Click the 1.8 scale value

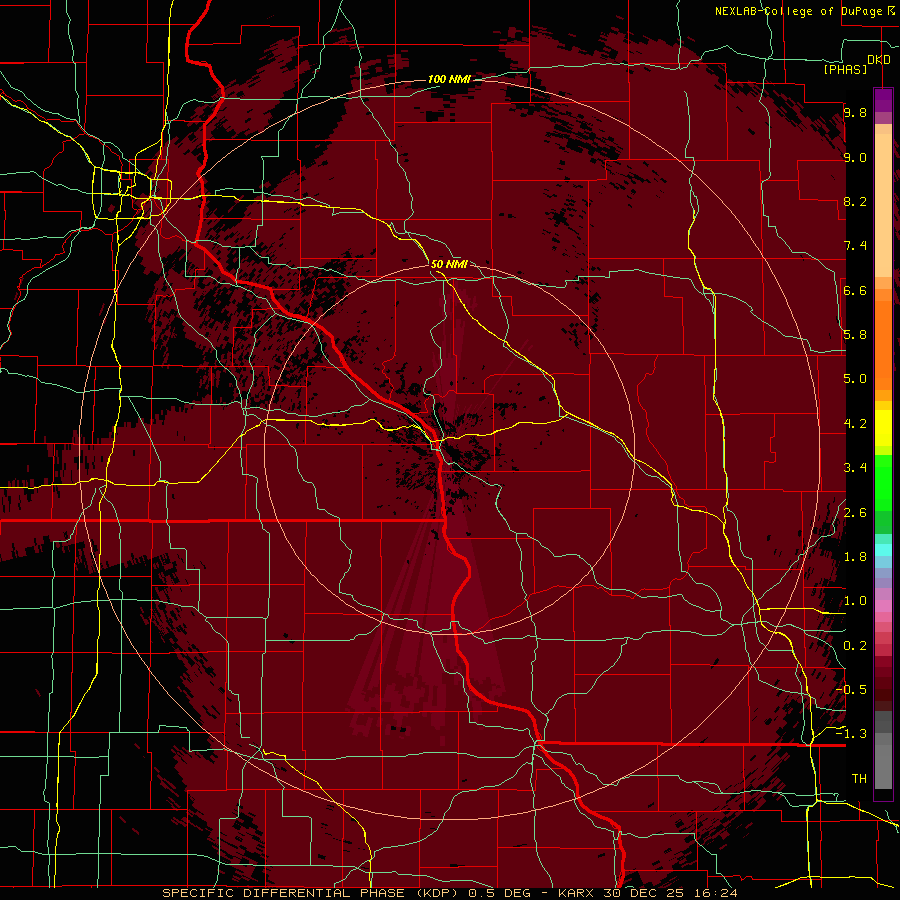(x=855, y=557)
